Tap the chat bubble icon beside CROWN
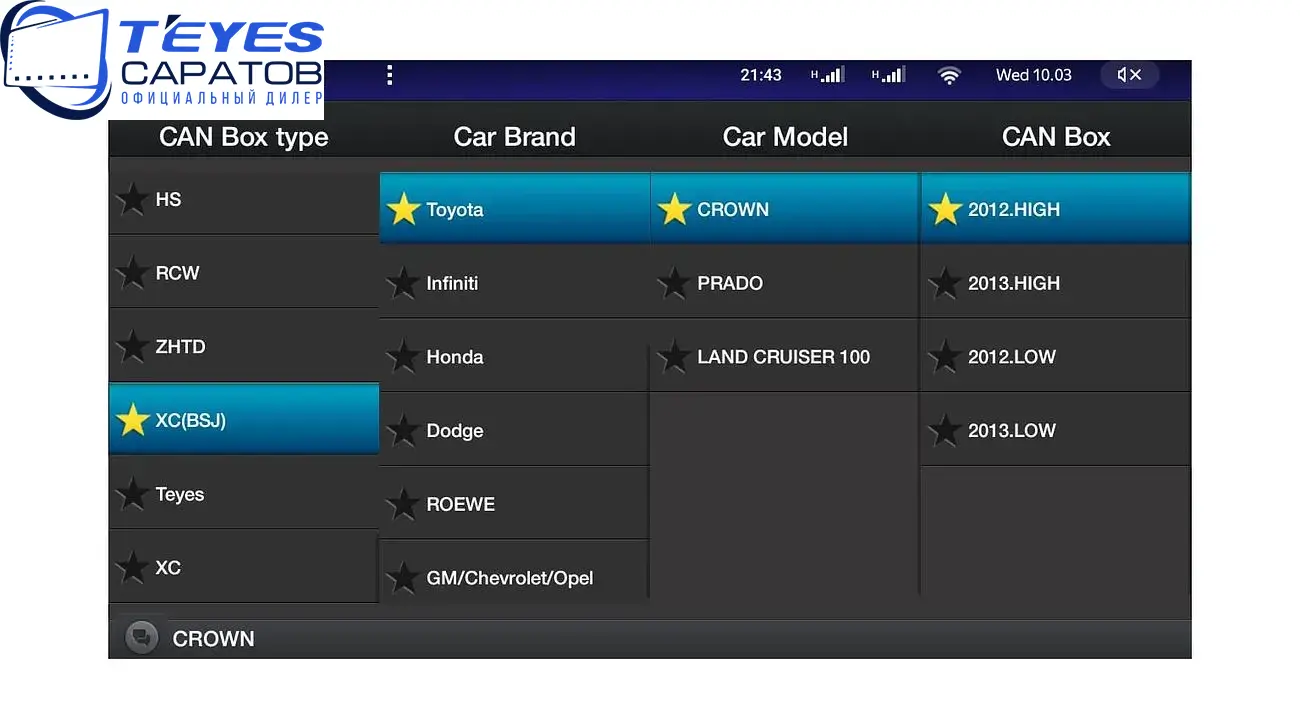Screen dimensions: 1300x719 (x=142, y=638)
